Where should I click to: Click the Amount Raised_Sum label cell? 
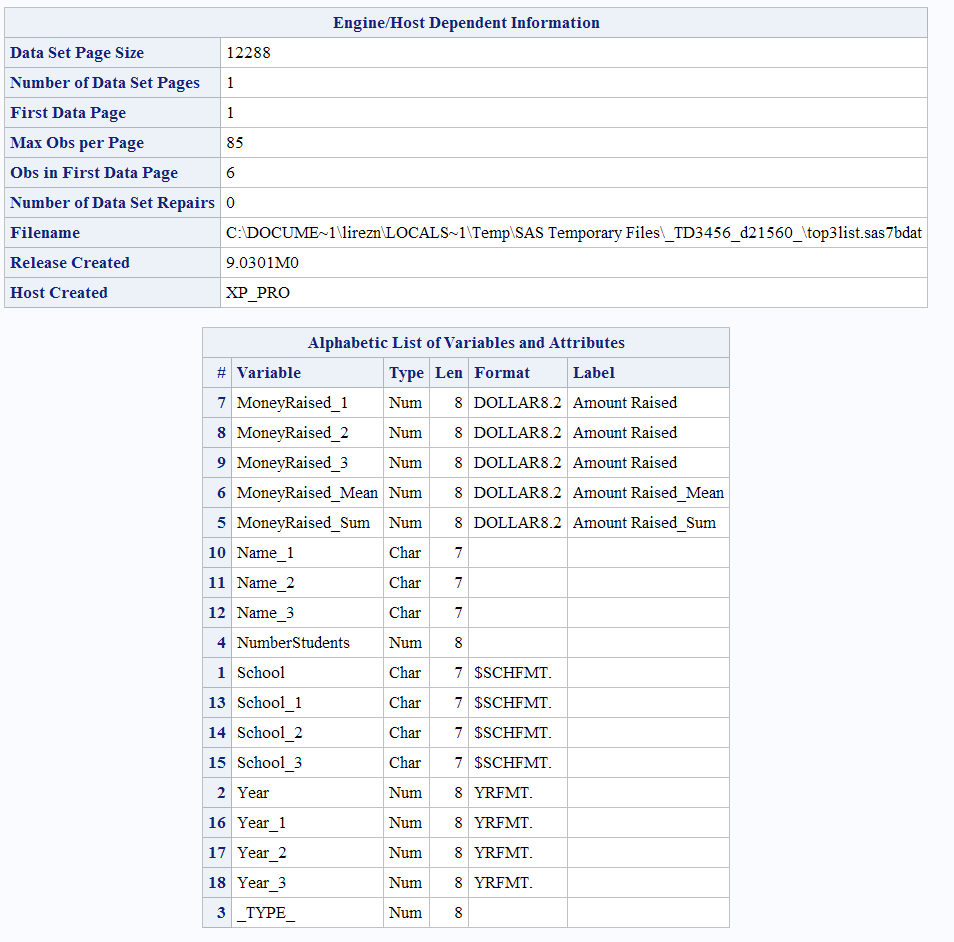(x=644, y=523)
